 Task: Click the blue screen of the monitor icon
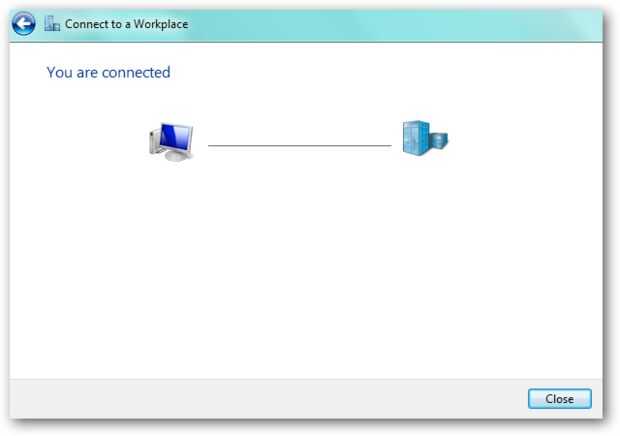click(x=176, y=138)
